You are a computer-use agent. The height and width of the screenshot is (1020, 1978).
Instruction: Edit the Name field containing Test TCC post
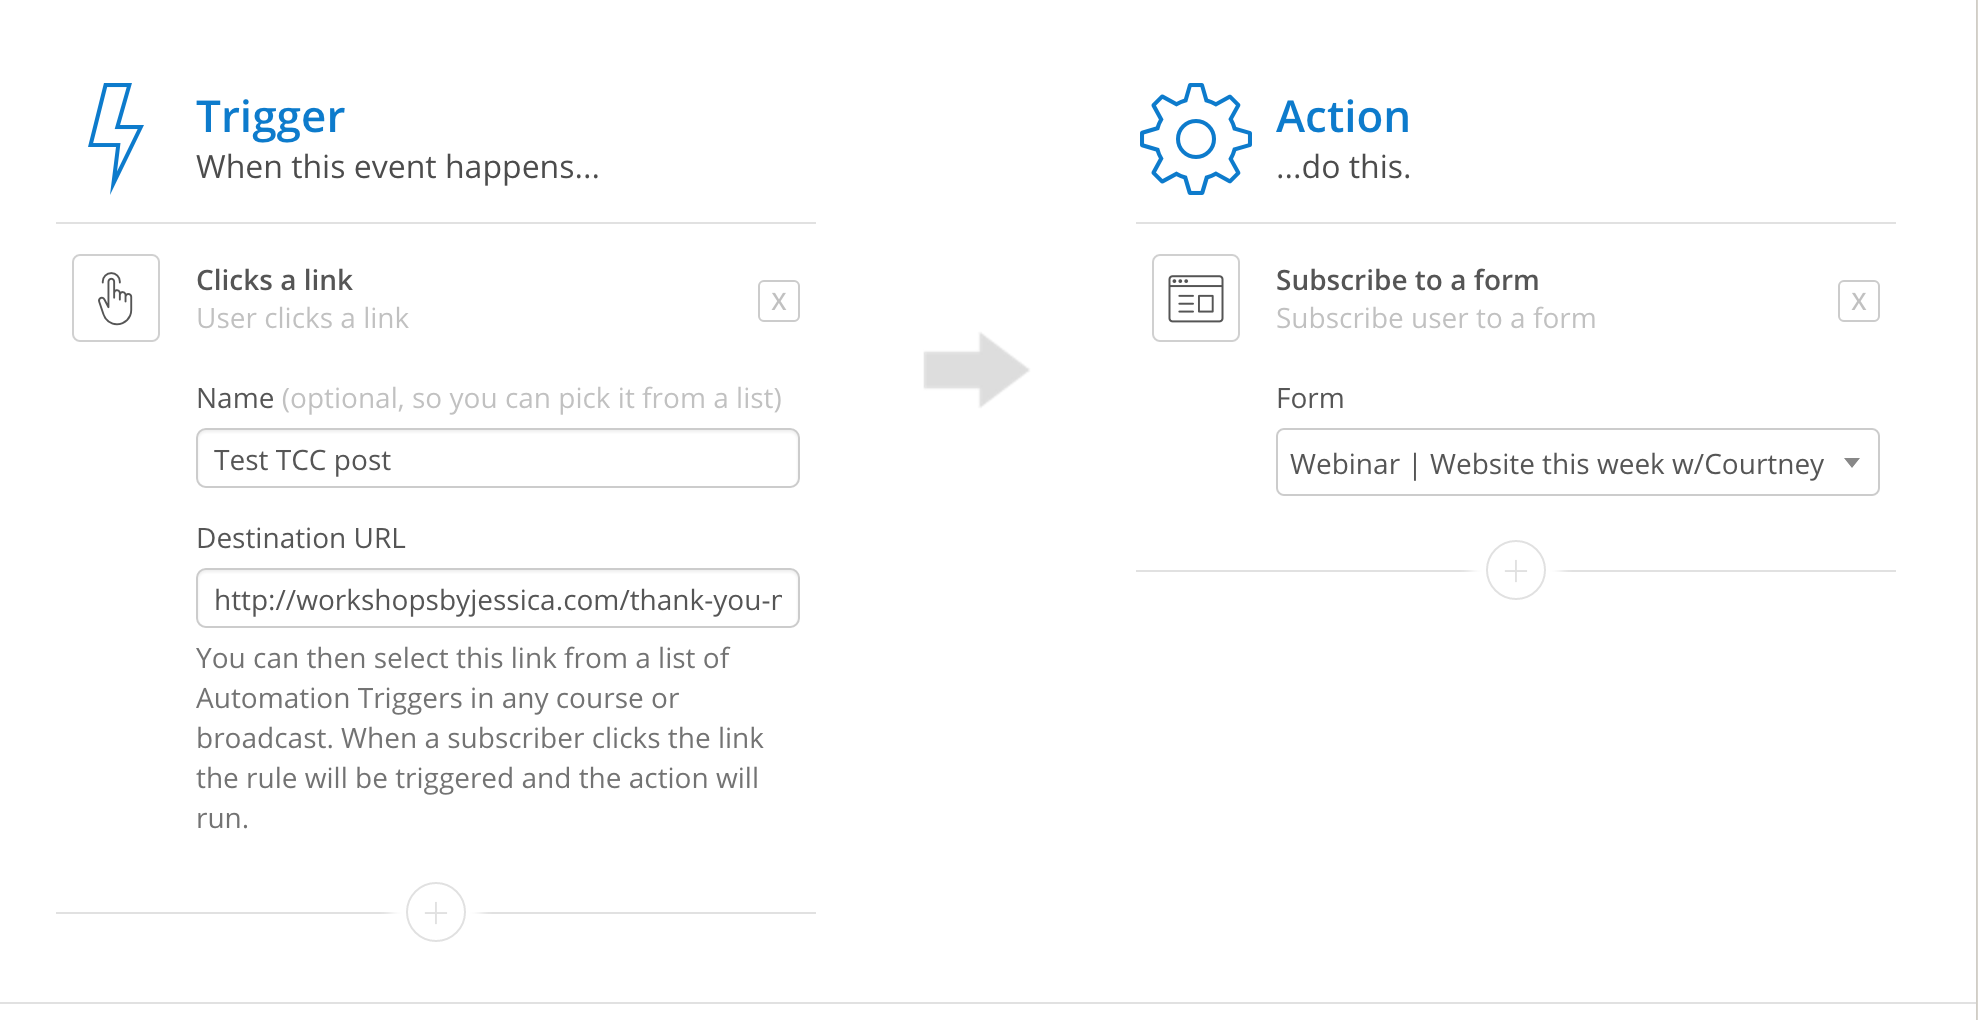(498, 458)
